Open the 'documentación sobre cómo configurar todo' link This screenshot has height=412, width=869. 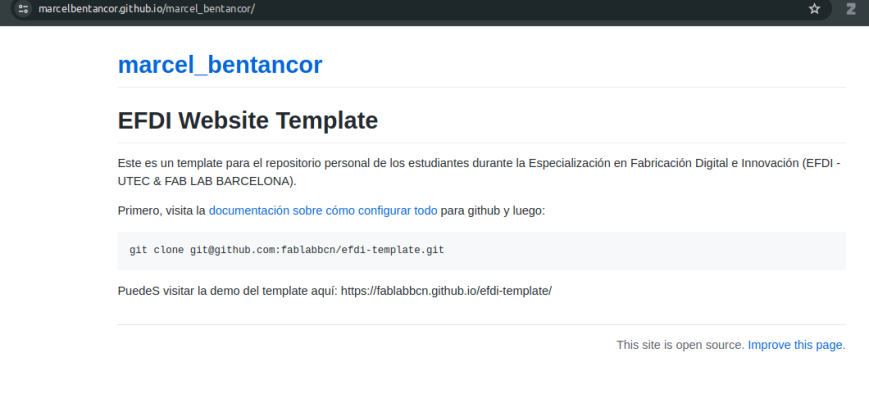pos(323,211)
